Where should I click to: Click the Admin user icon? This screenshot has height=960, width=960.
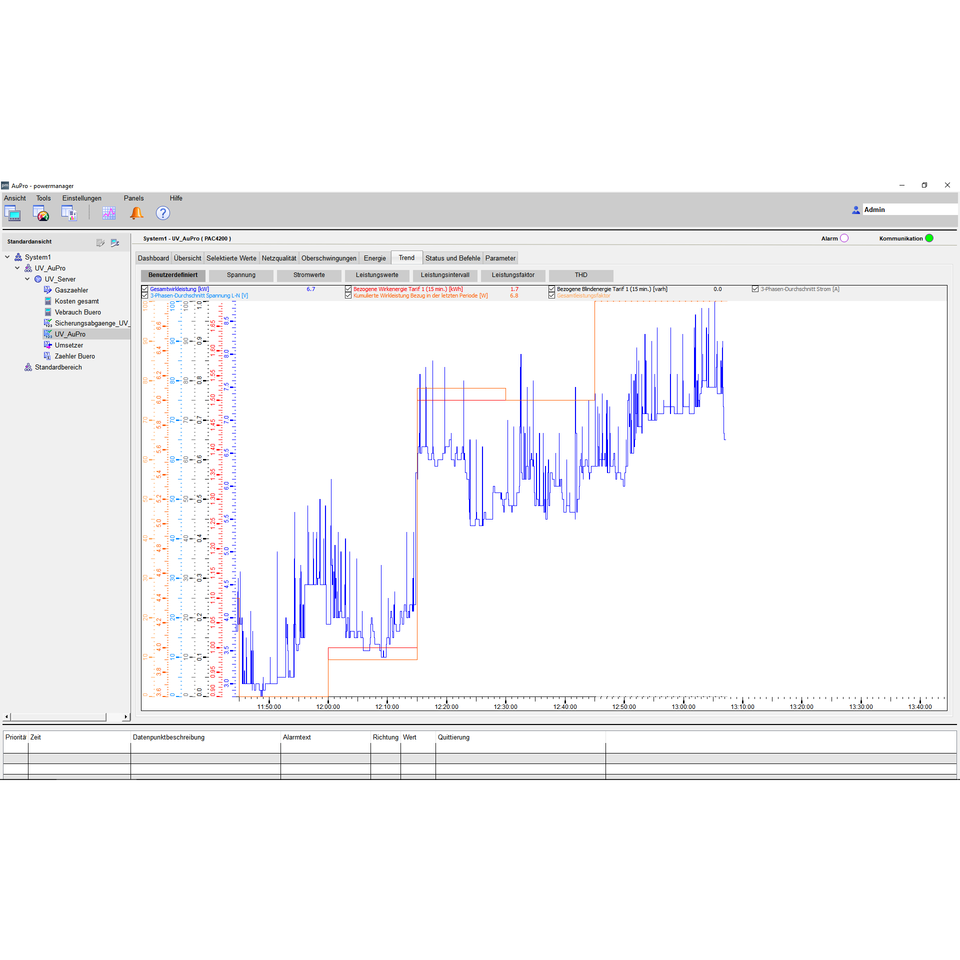pos(856,209)
